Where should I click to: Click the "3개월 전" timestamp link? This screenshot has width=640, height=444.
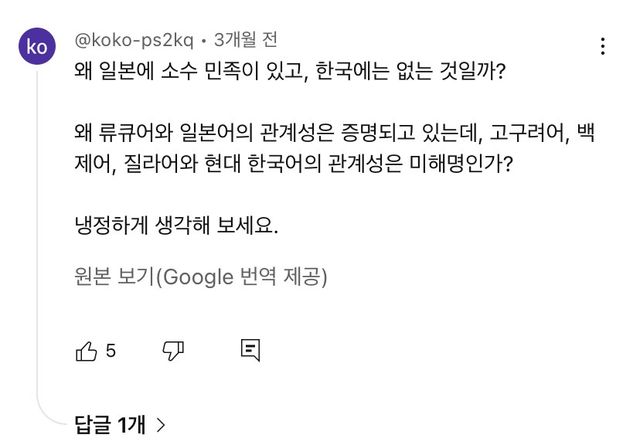coord(246,40)
